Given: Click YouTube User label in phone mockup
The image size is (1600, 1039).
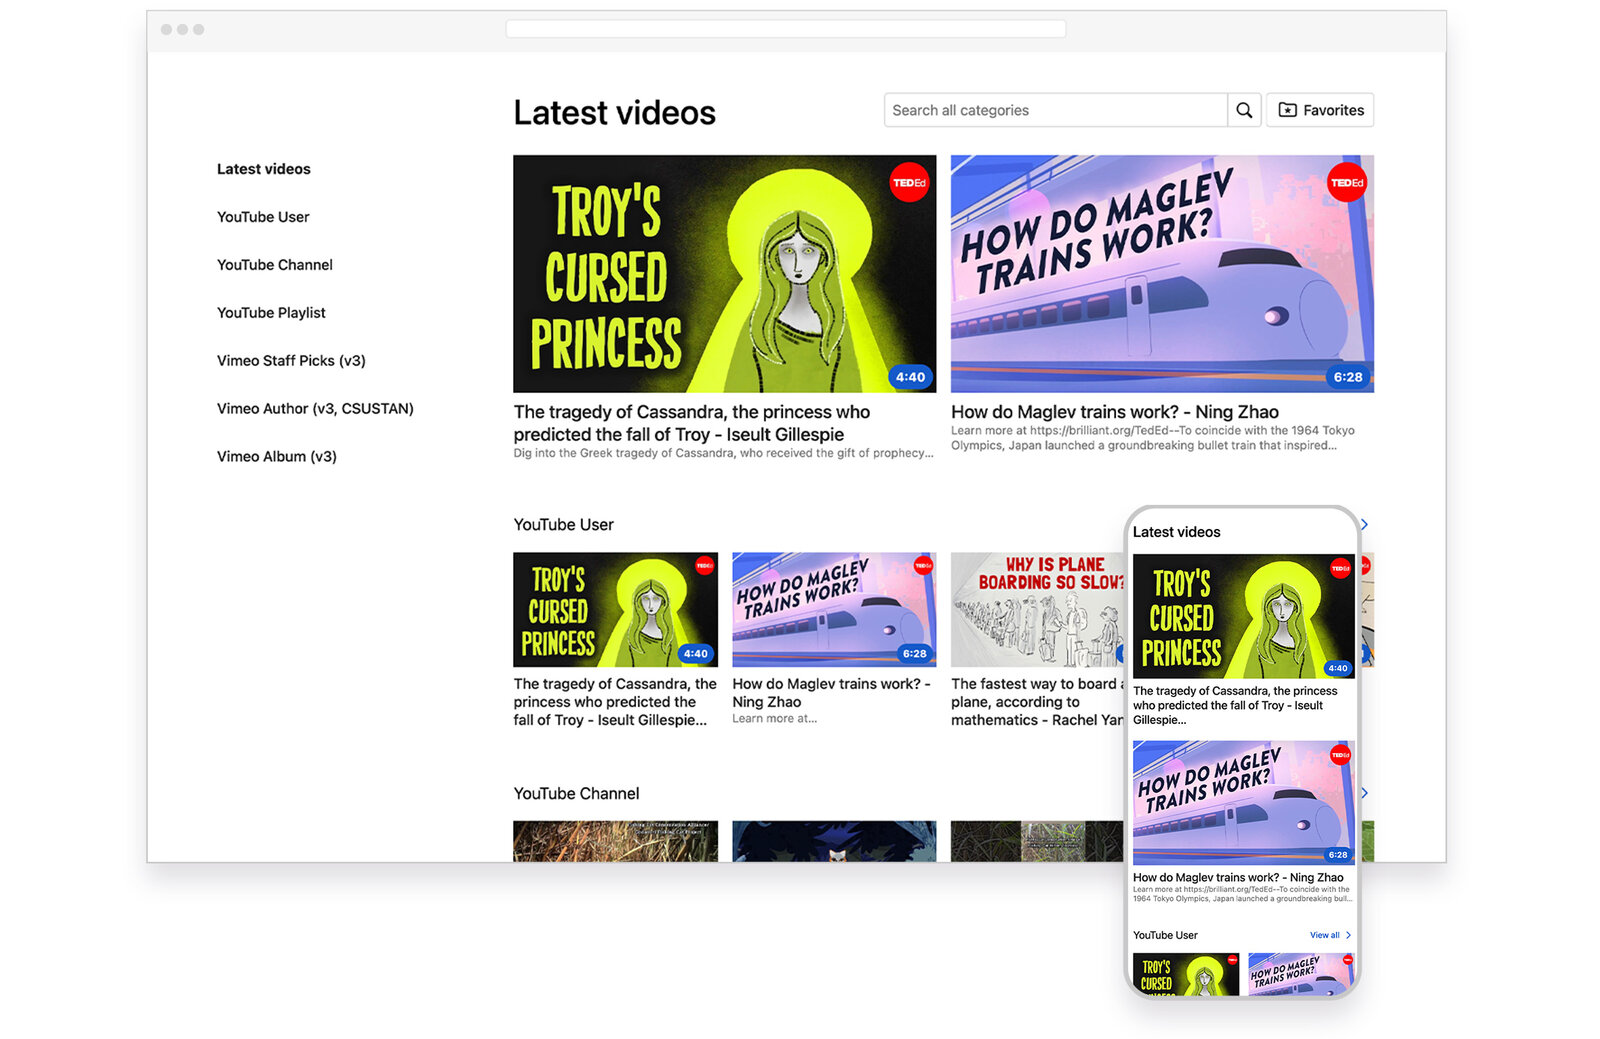Looking at the screenshot, I should coord(1165,935).
